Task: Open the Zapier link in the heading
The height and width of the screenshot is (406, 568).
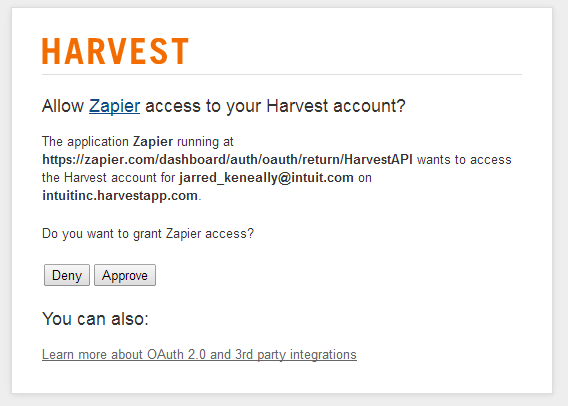Action: coord(114,106)
